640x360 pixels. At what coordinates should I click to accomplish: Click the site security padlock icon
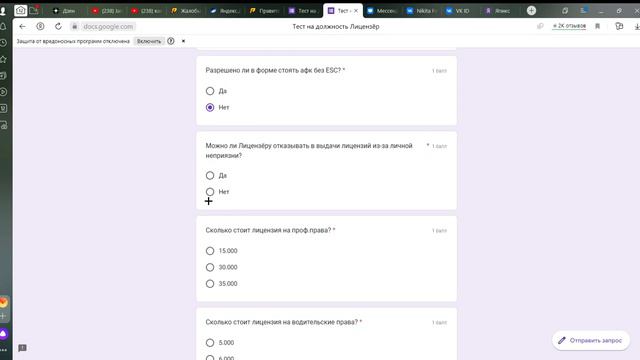[74, 27]
